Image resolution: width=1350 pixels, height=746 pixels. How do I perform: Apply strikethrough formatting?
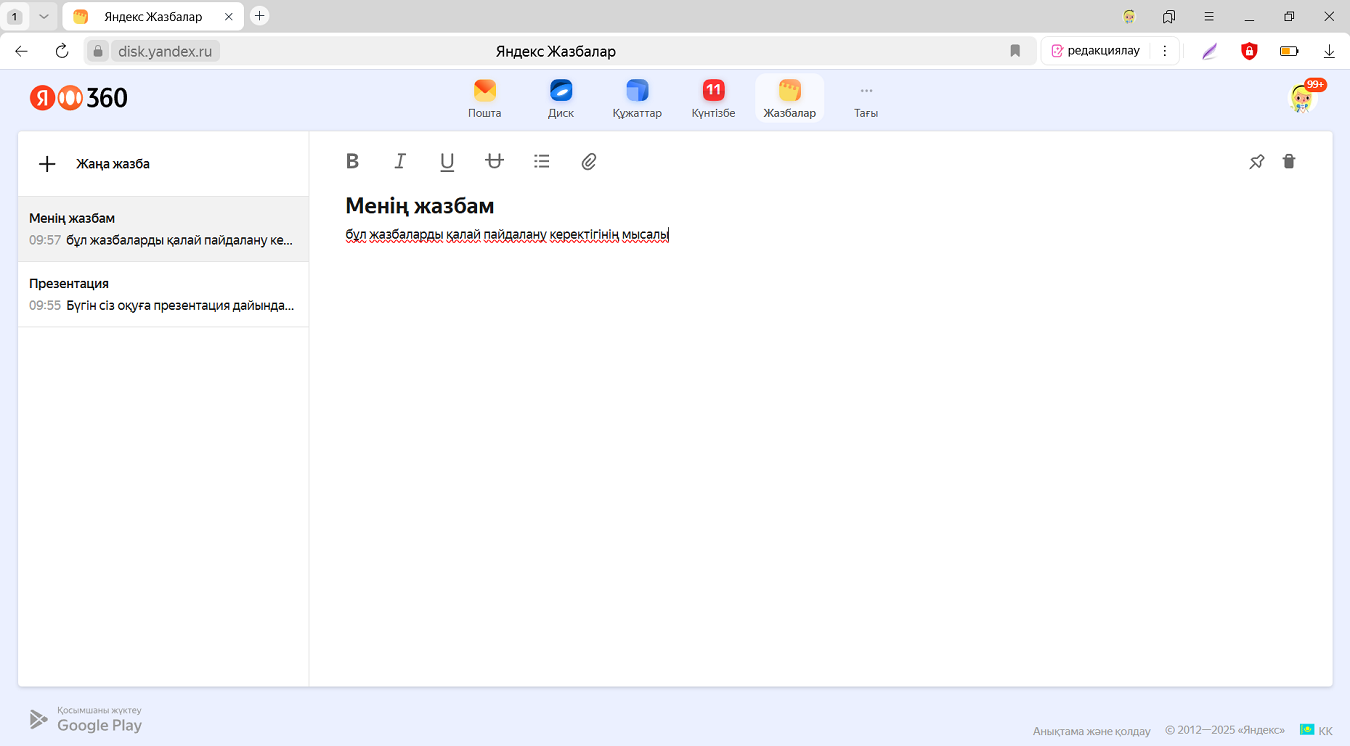pos(494,161)
